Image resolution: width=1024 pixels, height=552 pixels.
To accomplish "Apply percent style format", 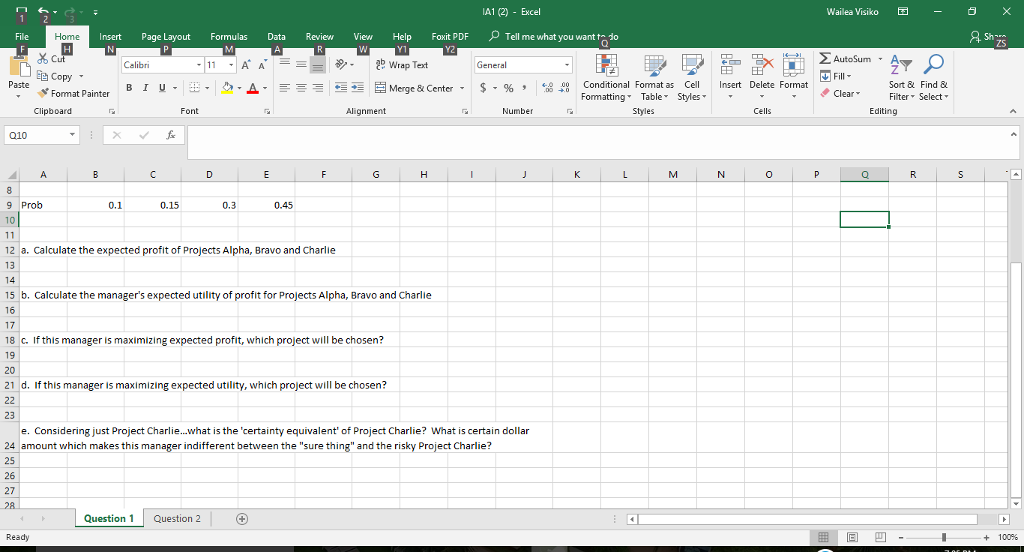I will pos(509,88).
